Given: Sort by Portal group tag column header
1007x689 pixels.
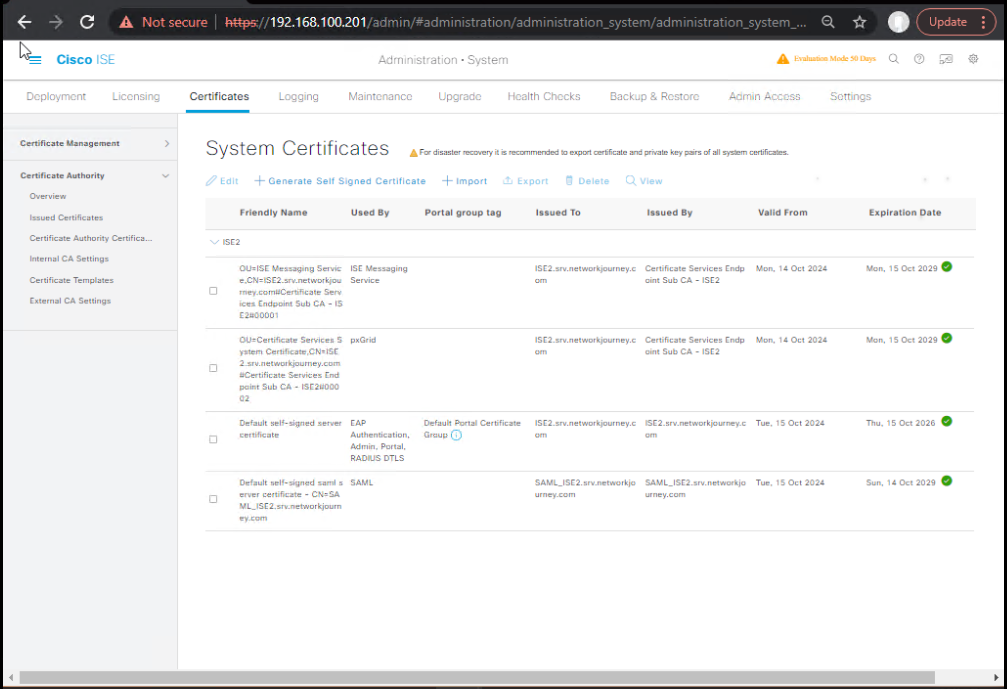Looking at the screenshot, I should coord(463,213).
